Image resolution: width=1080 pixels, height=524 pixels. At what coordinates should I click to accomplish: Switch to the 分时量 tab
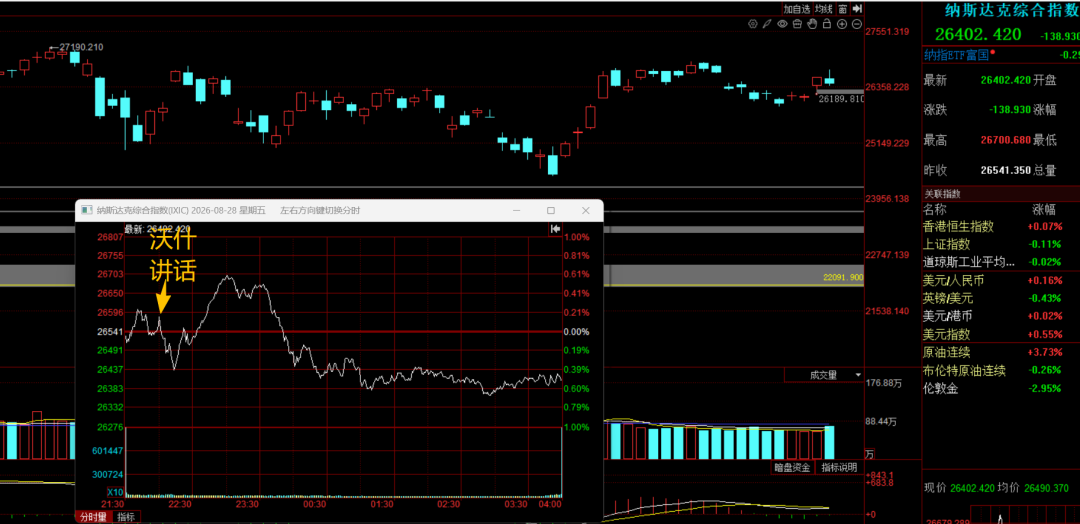pos(92,517)
